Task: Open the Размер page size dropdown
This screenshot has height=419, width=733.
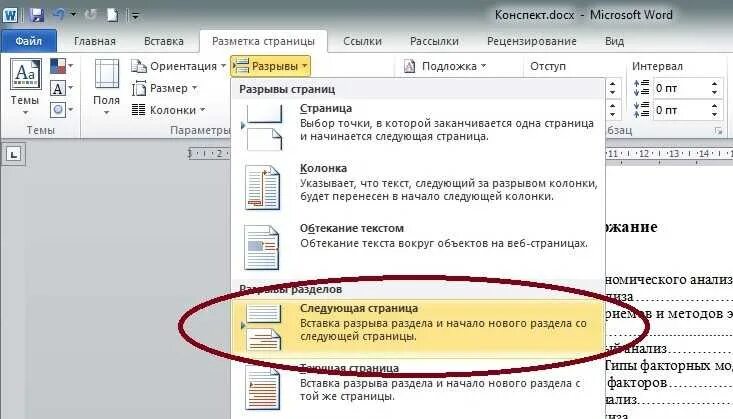Action: 165,88
